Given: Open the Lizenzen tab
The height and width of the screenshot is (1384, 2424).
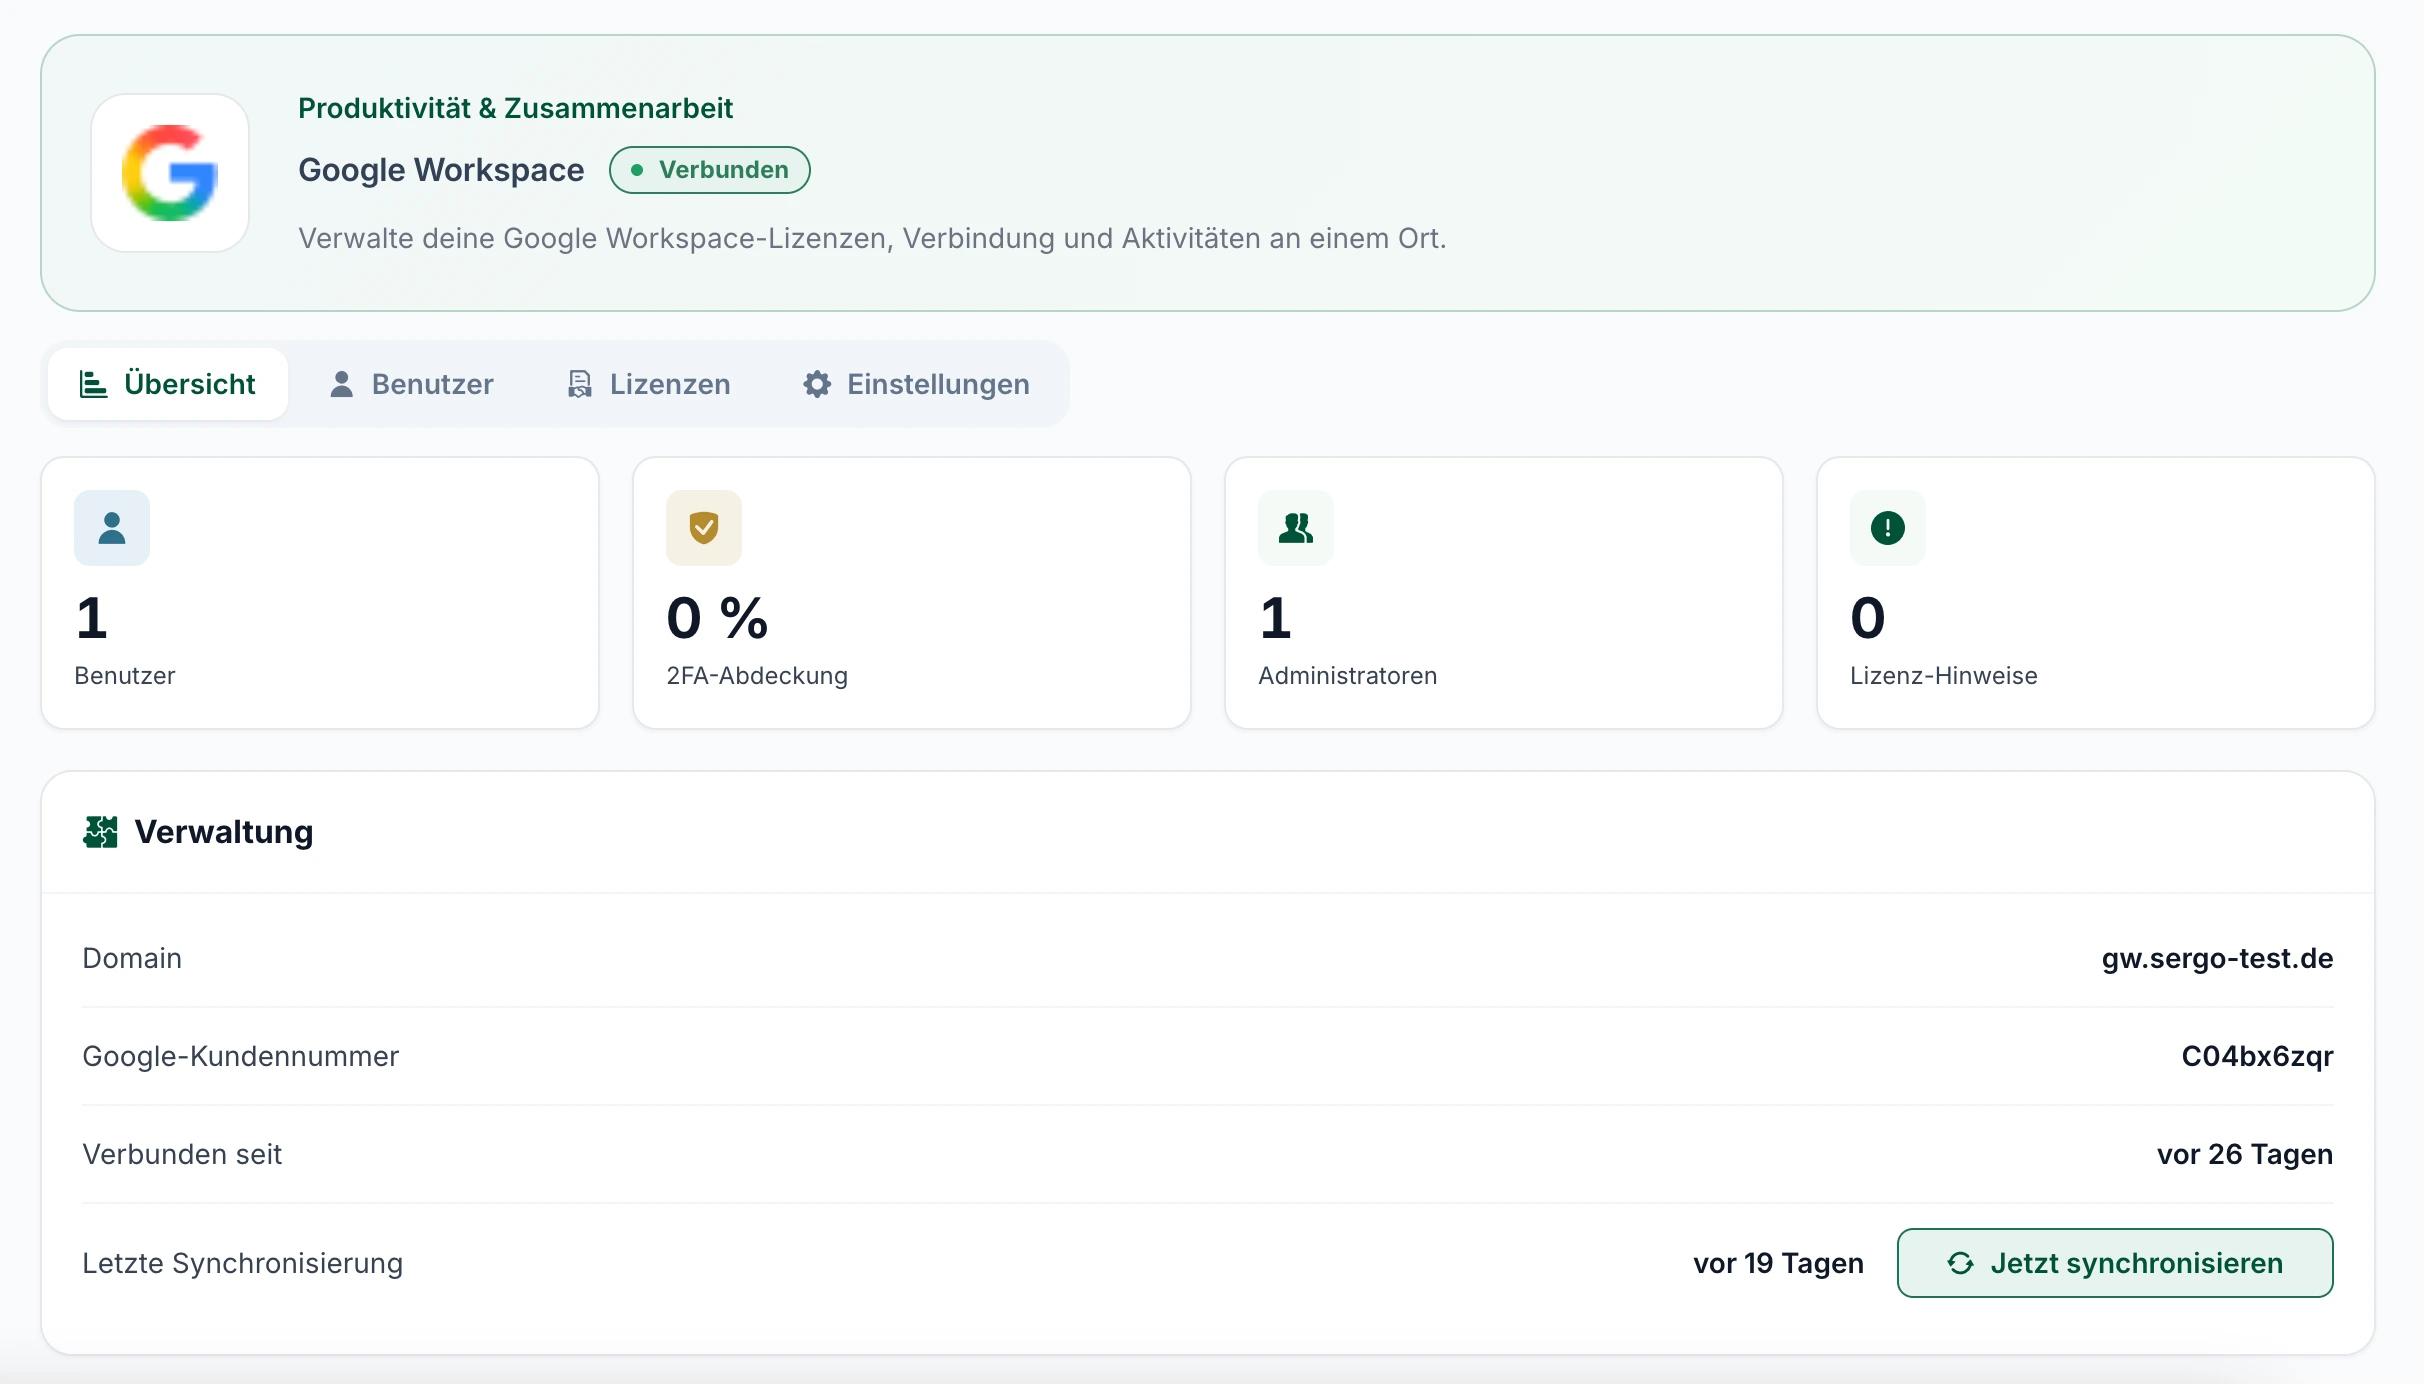Looking at the screenshot, I should tap(648, 384).
